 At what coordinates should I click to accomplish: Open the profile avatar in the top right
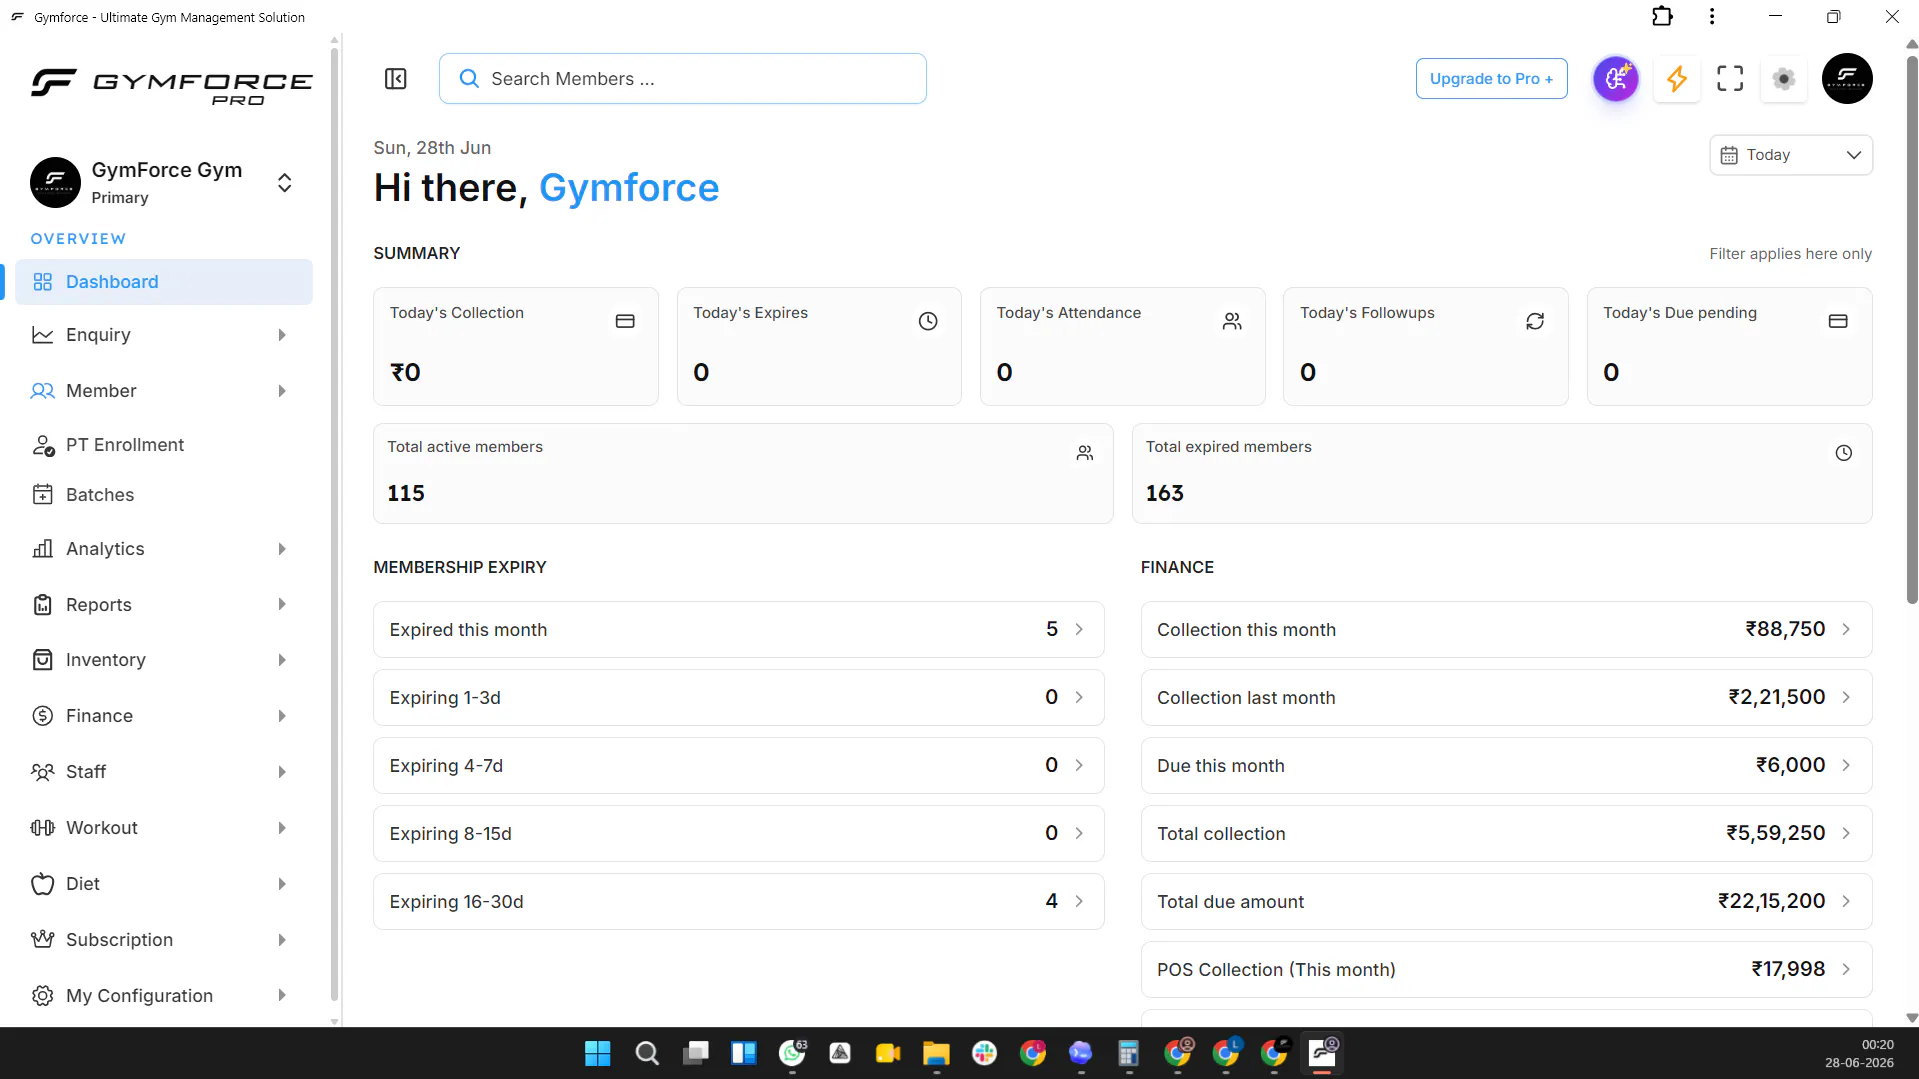click(1847, 79)
